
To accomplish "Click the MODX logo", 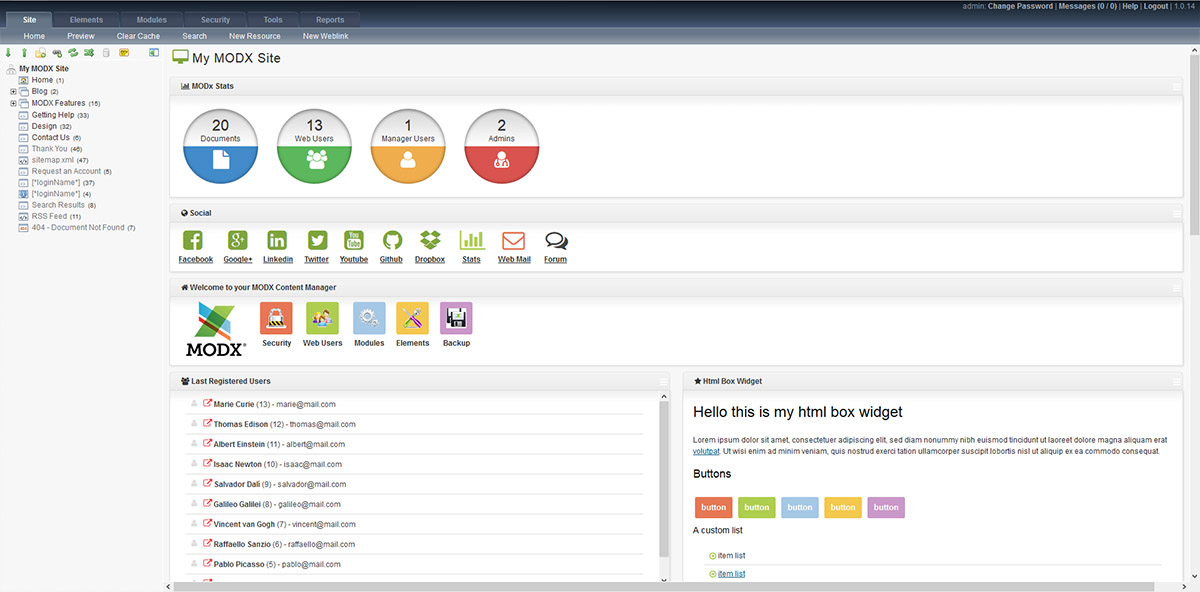I will 216,330.
